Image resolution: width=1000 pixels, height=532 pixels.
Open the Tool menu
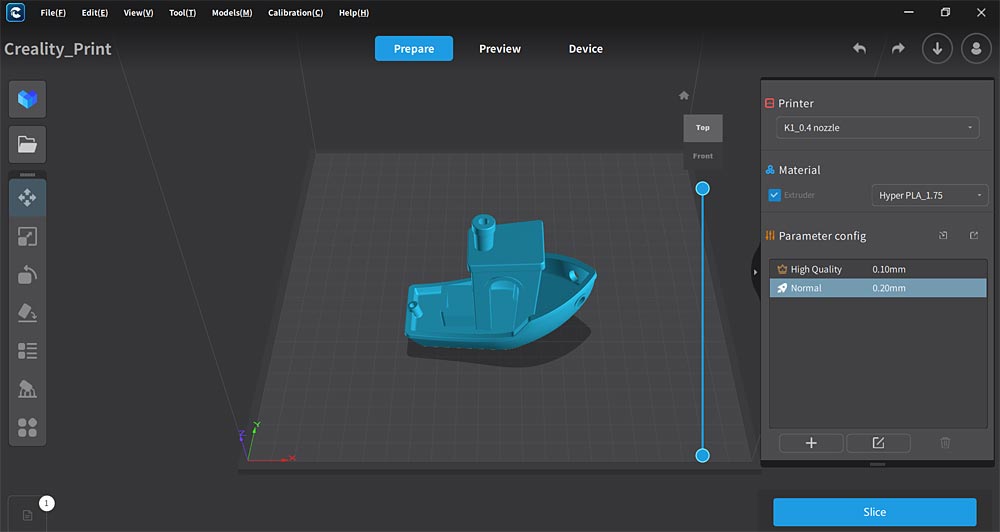coord(182,13)
